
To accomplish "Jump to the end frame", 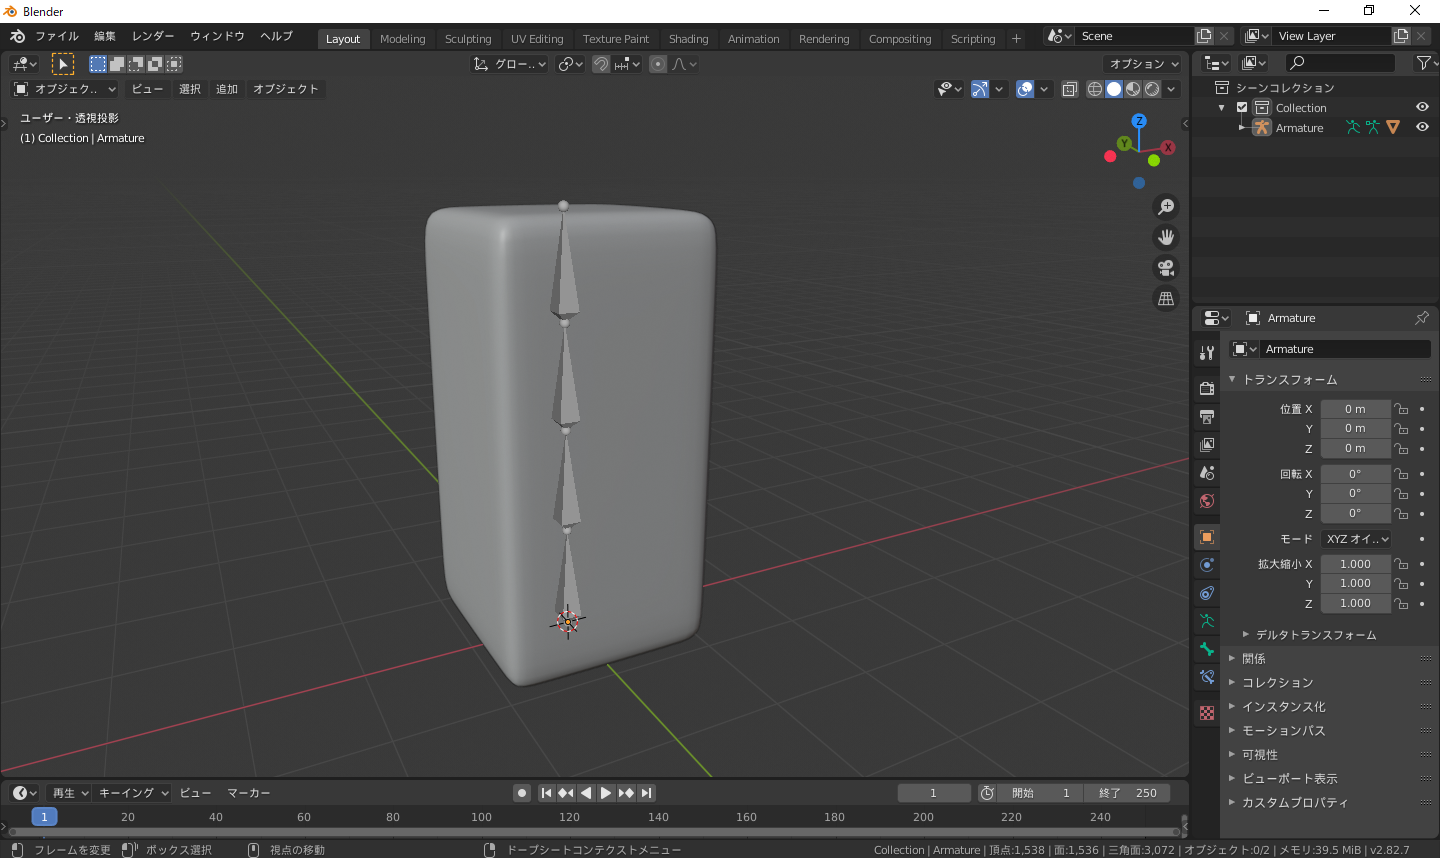I will pos(647,793).
